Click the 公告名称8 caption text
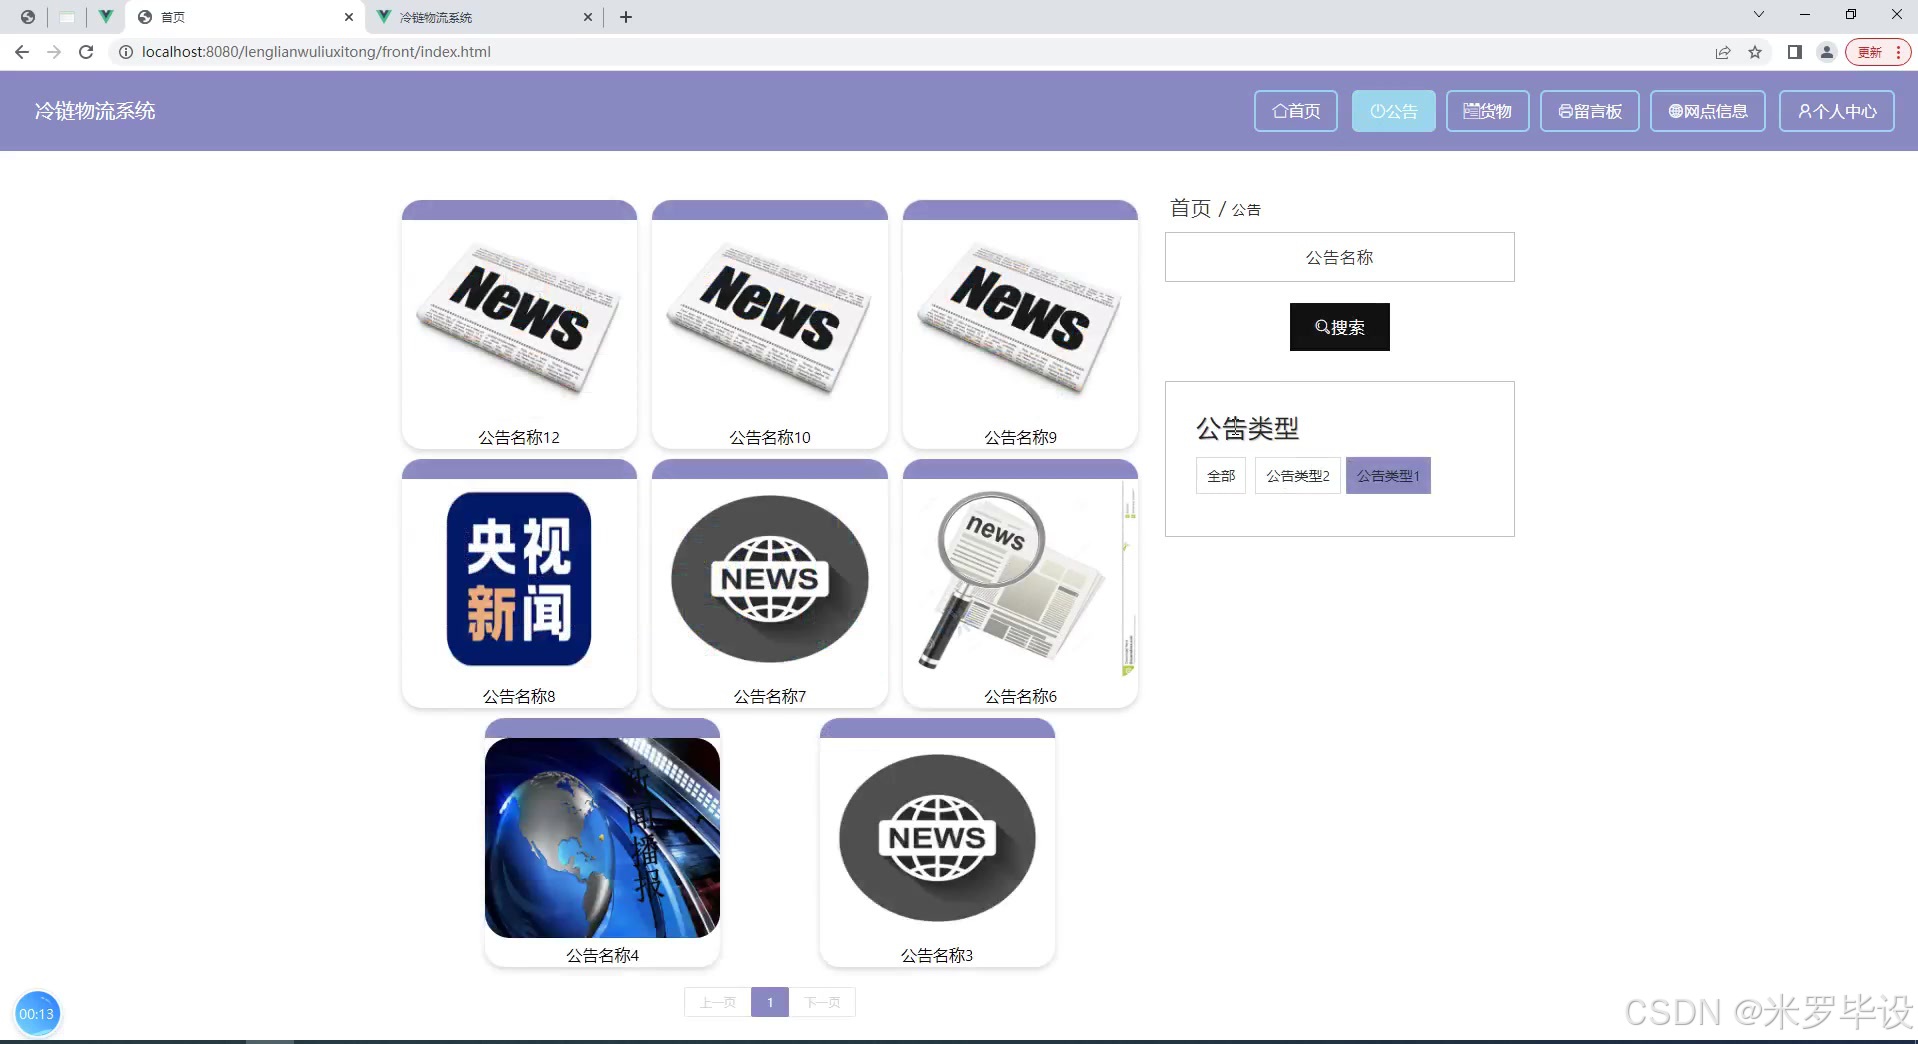The image size is (1918, 1044). (519, 696)
